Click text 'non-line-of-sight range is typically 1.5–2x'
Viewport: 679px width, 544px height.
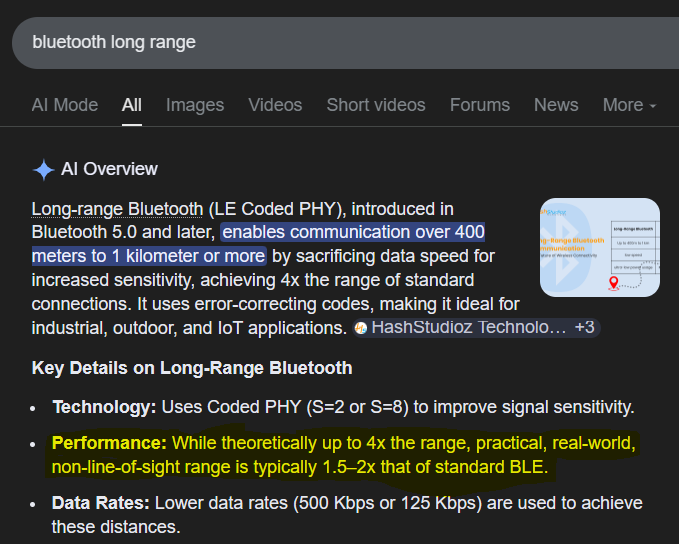tap(213, 467)
